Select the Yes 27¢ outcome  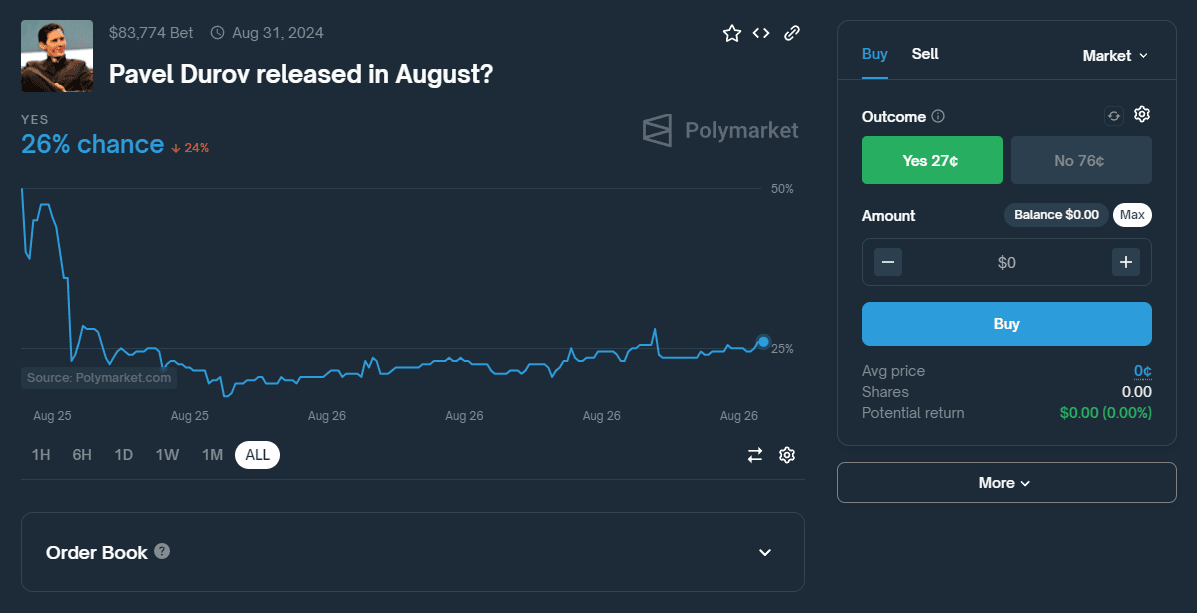931,160
